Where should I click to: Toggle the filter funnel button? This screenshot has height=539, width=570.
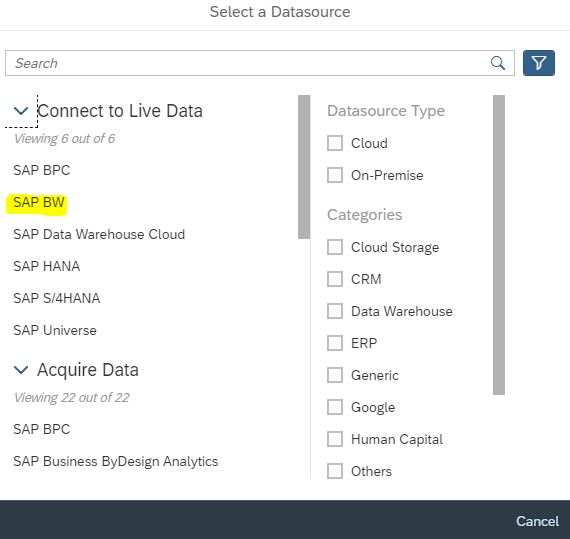click(x=538, y=63)
